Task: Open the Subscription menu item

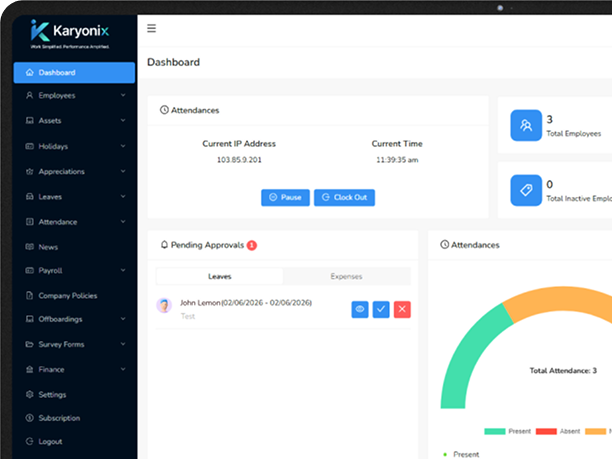Action: (x=74, y=418)
